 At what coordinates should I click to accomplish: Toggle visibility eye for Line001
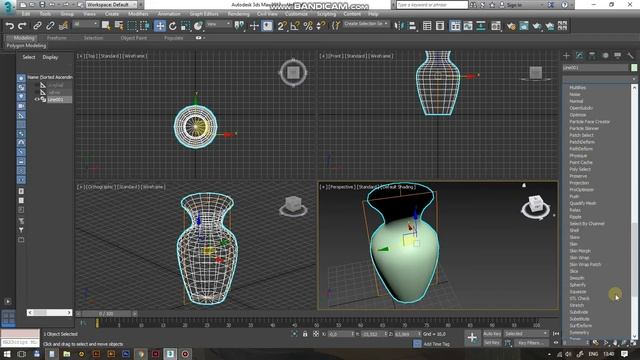point(37,100)
